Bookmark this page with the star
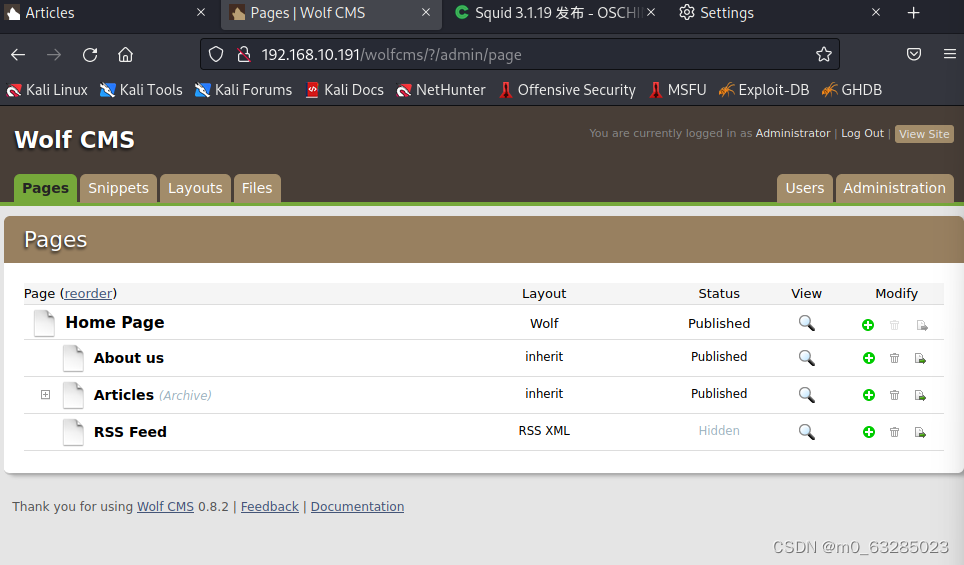This screenshot has height=565, width=964. pos(824,55)
